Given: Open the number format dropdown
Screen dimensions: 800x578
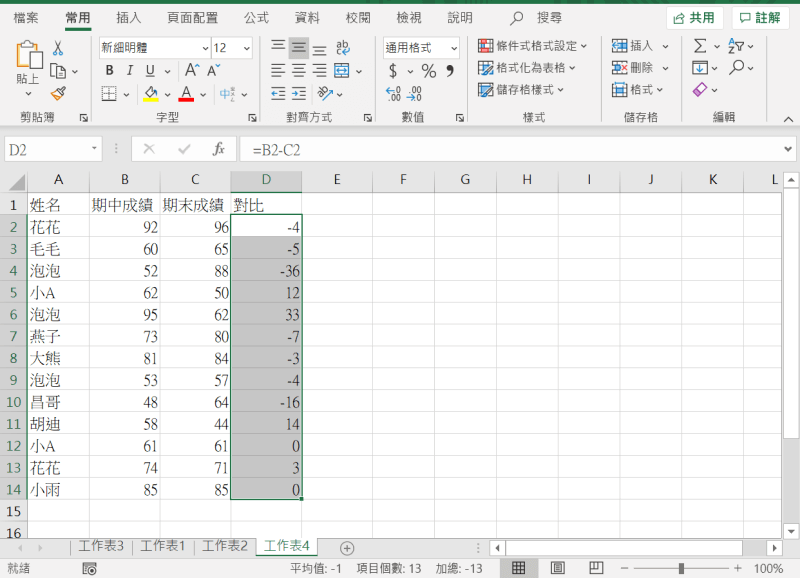Looking at the screenshot, I should tap(454, 48).
